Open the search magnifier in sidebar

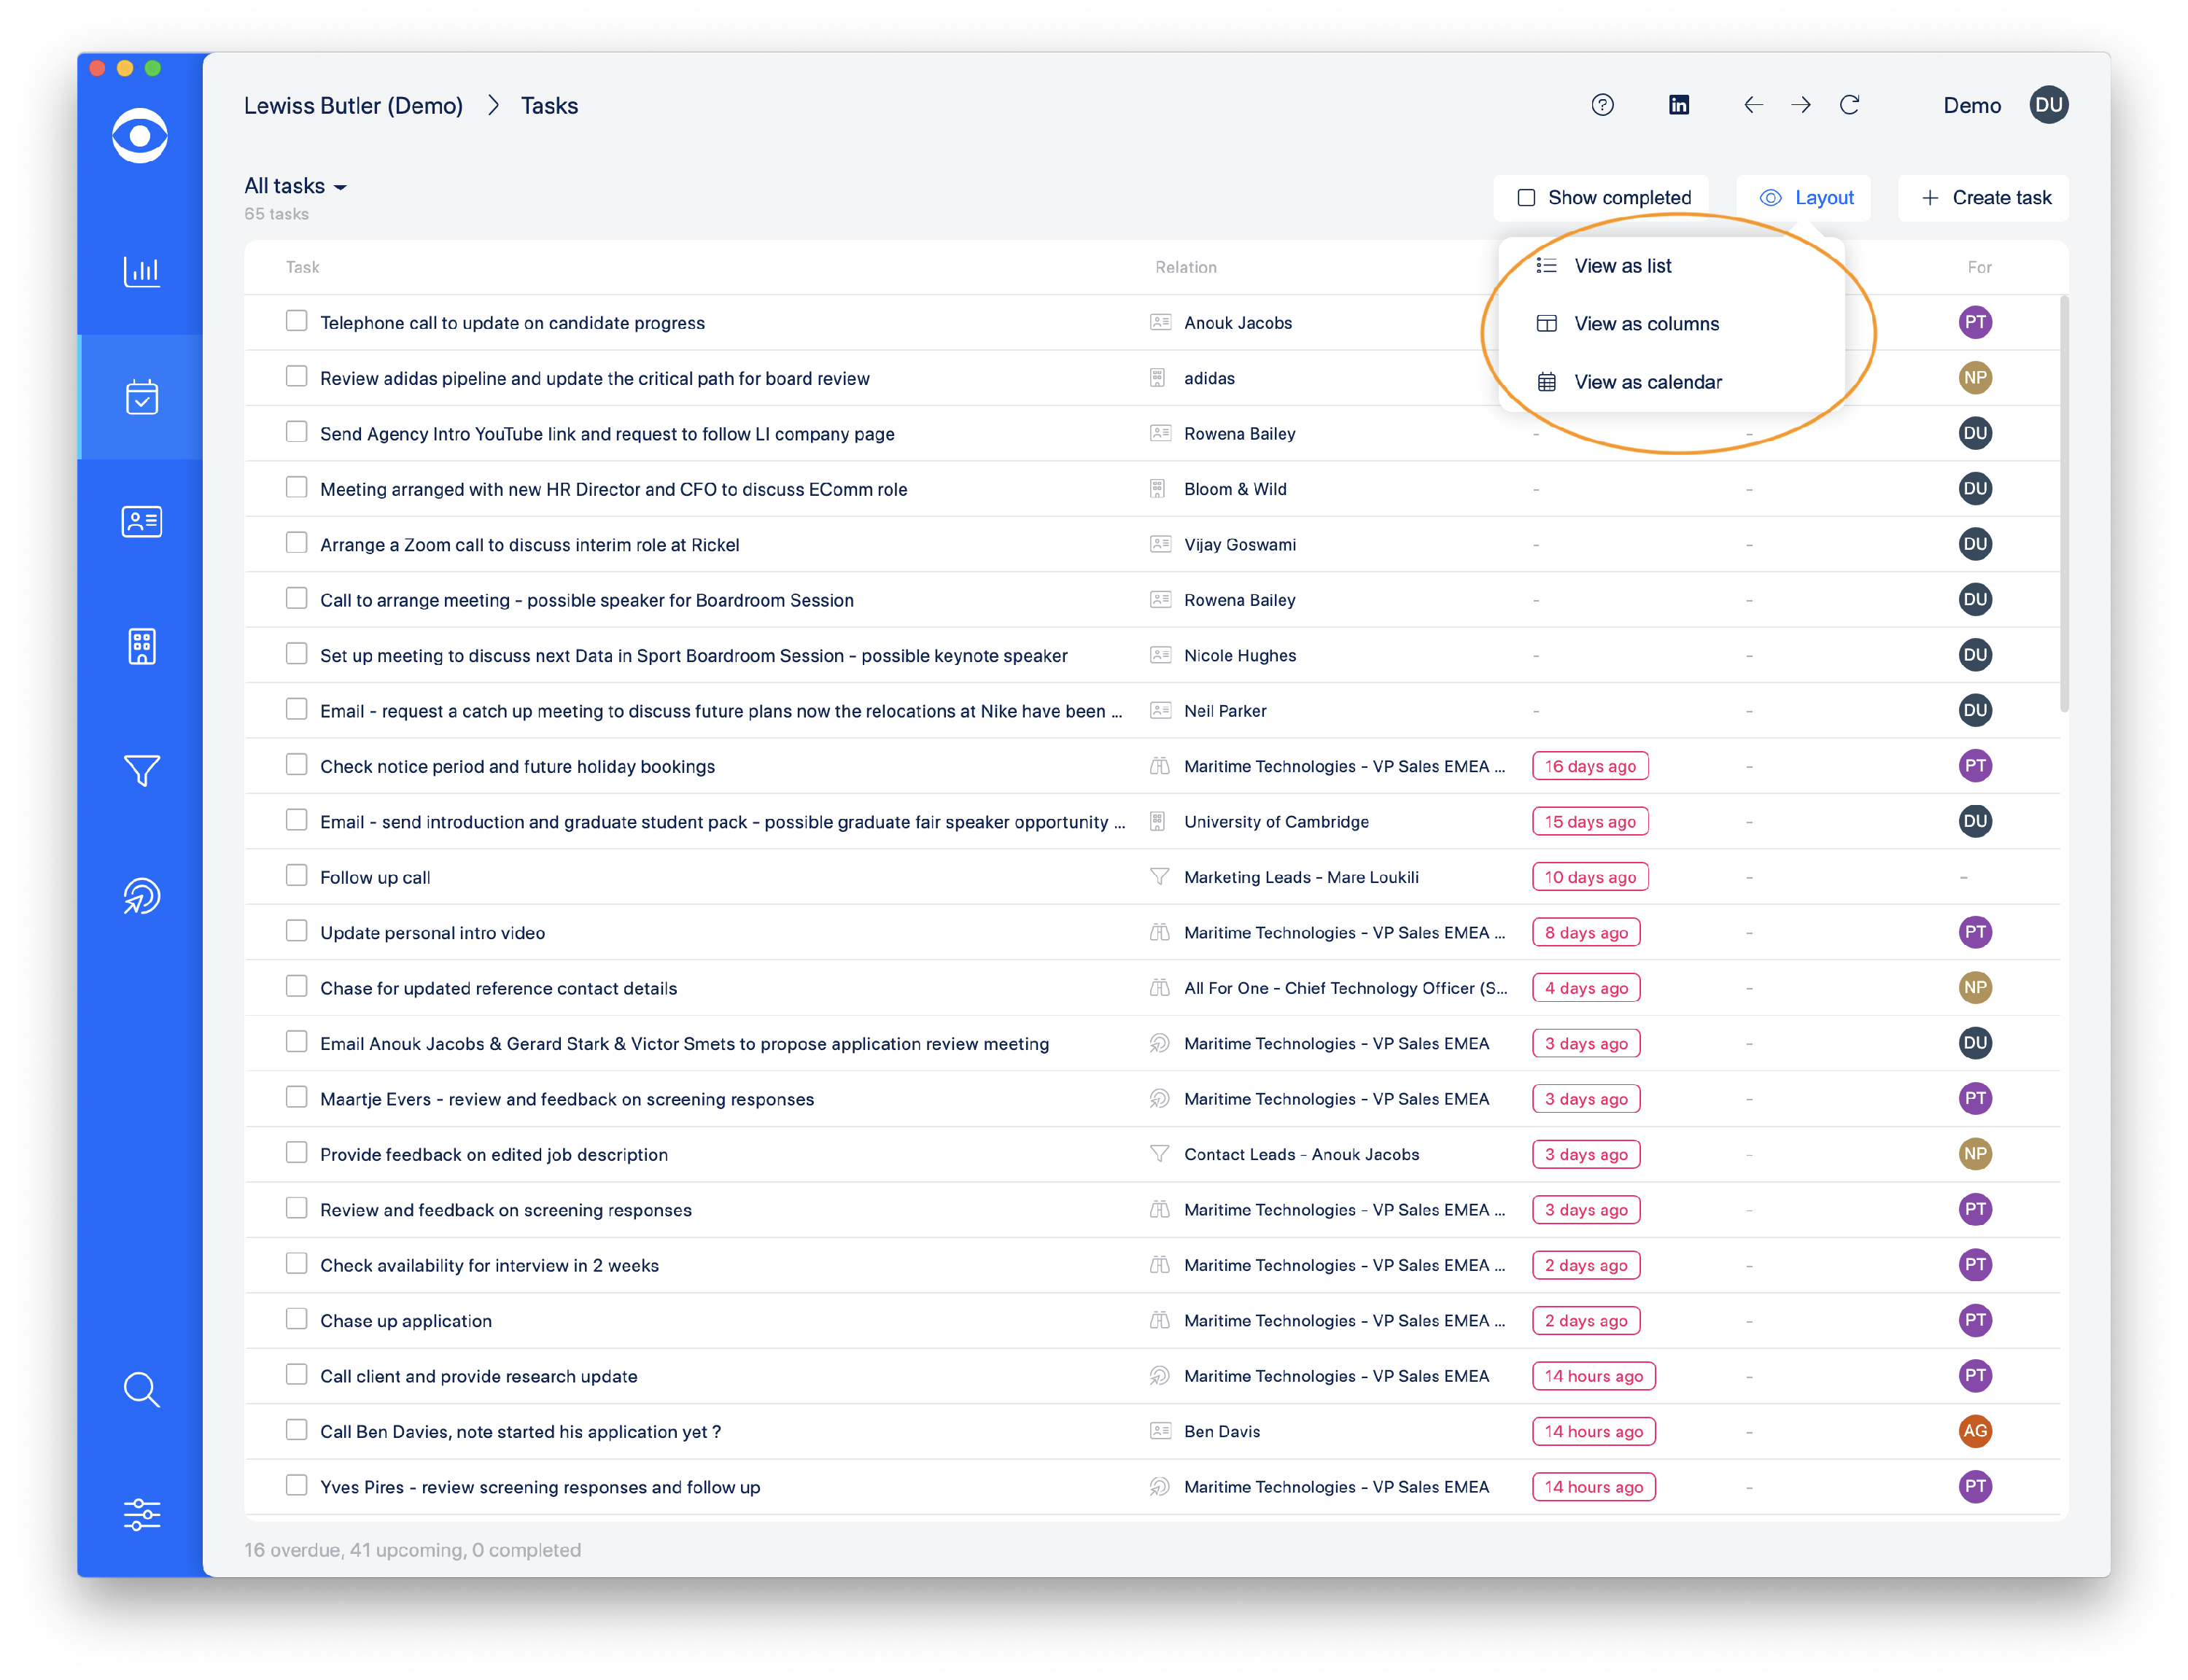[x=141, y=1389]
